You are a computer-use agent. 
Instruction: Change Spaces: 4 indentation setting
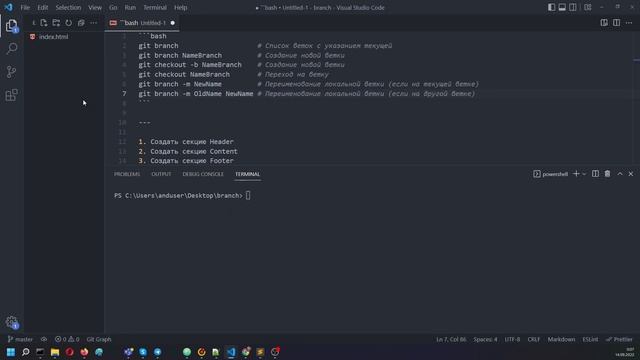pos(485,339)
